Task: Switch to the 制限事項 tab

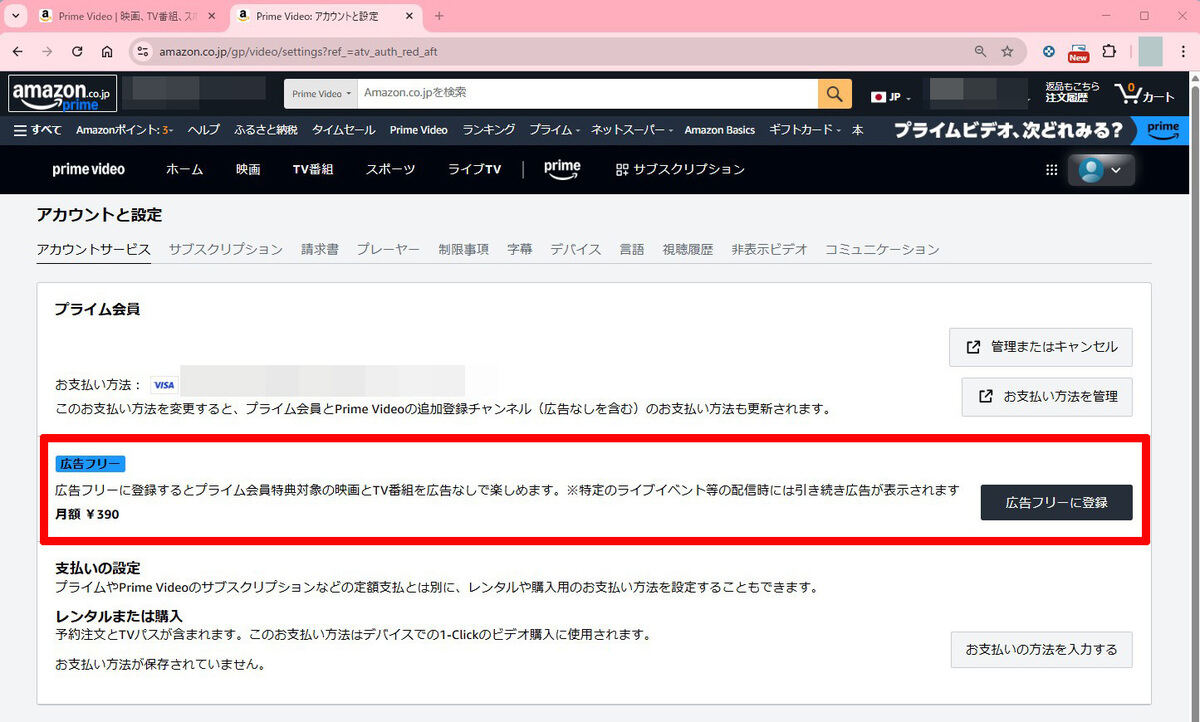Action: click(463, 249)
